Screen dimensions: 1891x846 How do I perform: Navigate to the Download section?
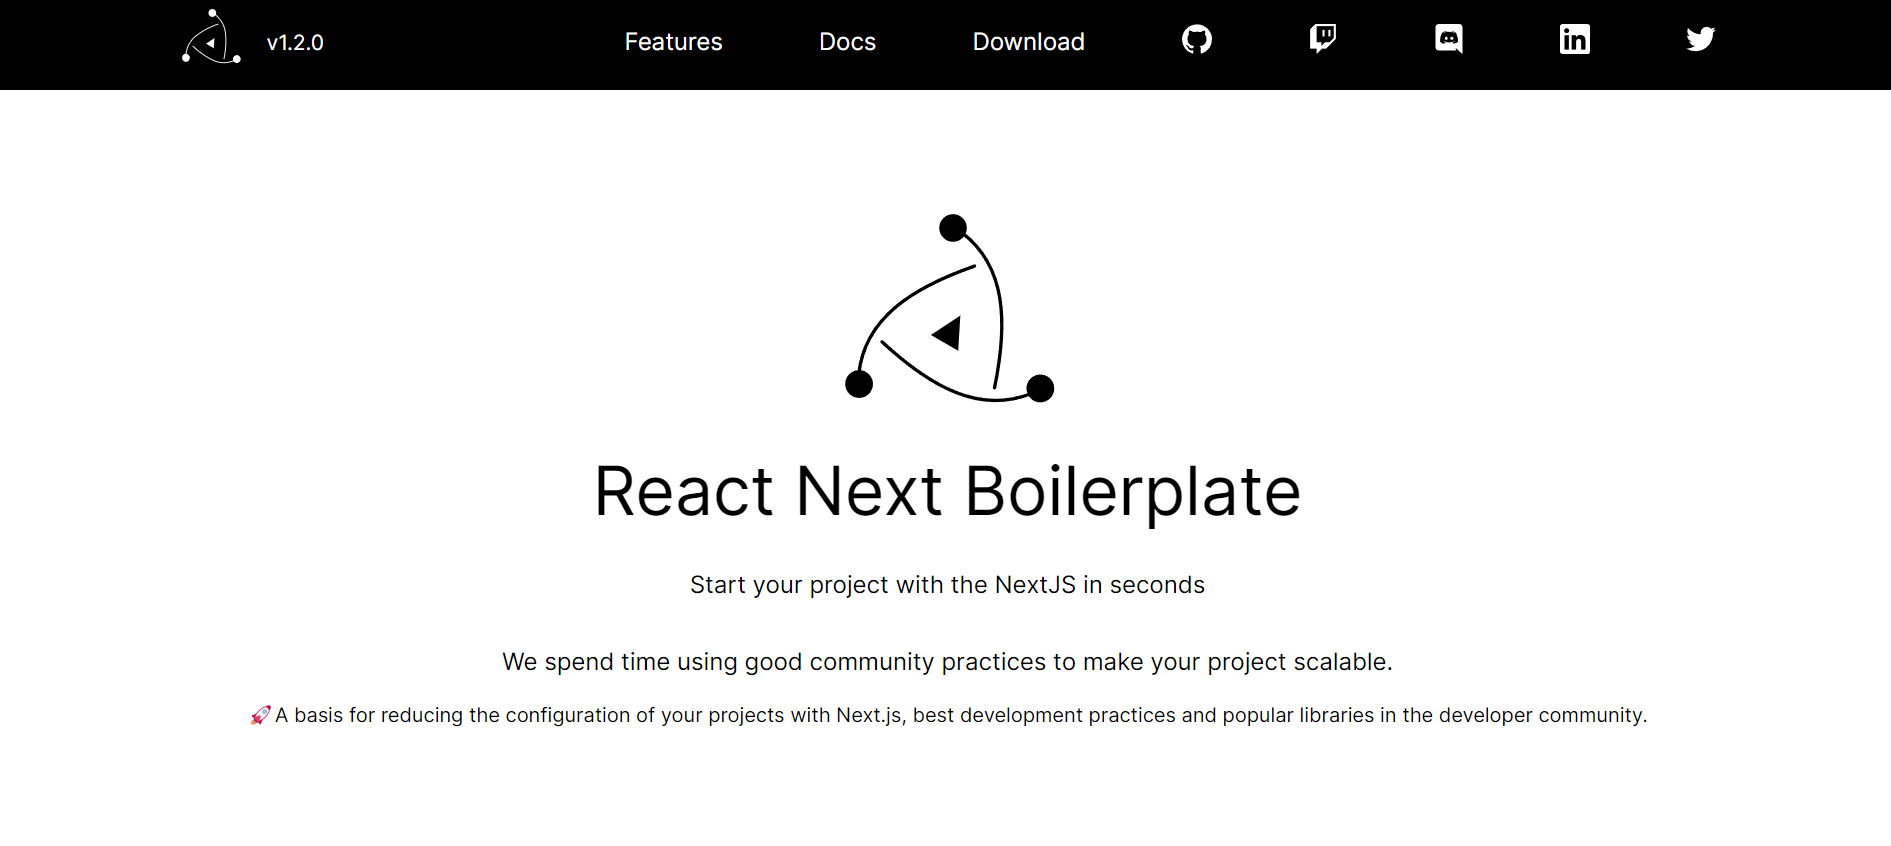(x=1028, y=42)
